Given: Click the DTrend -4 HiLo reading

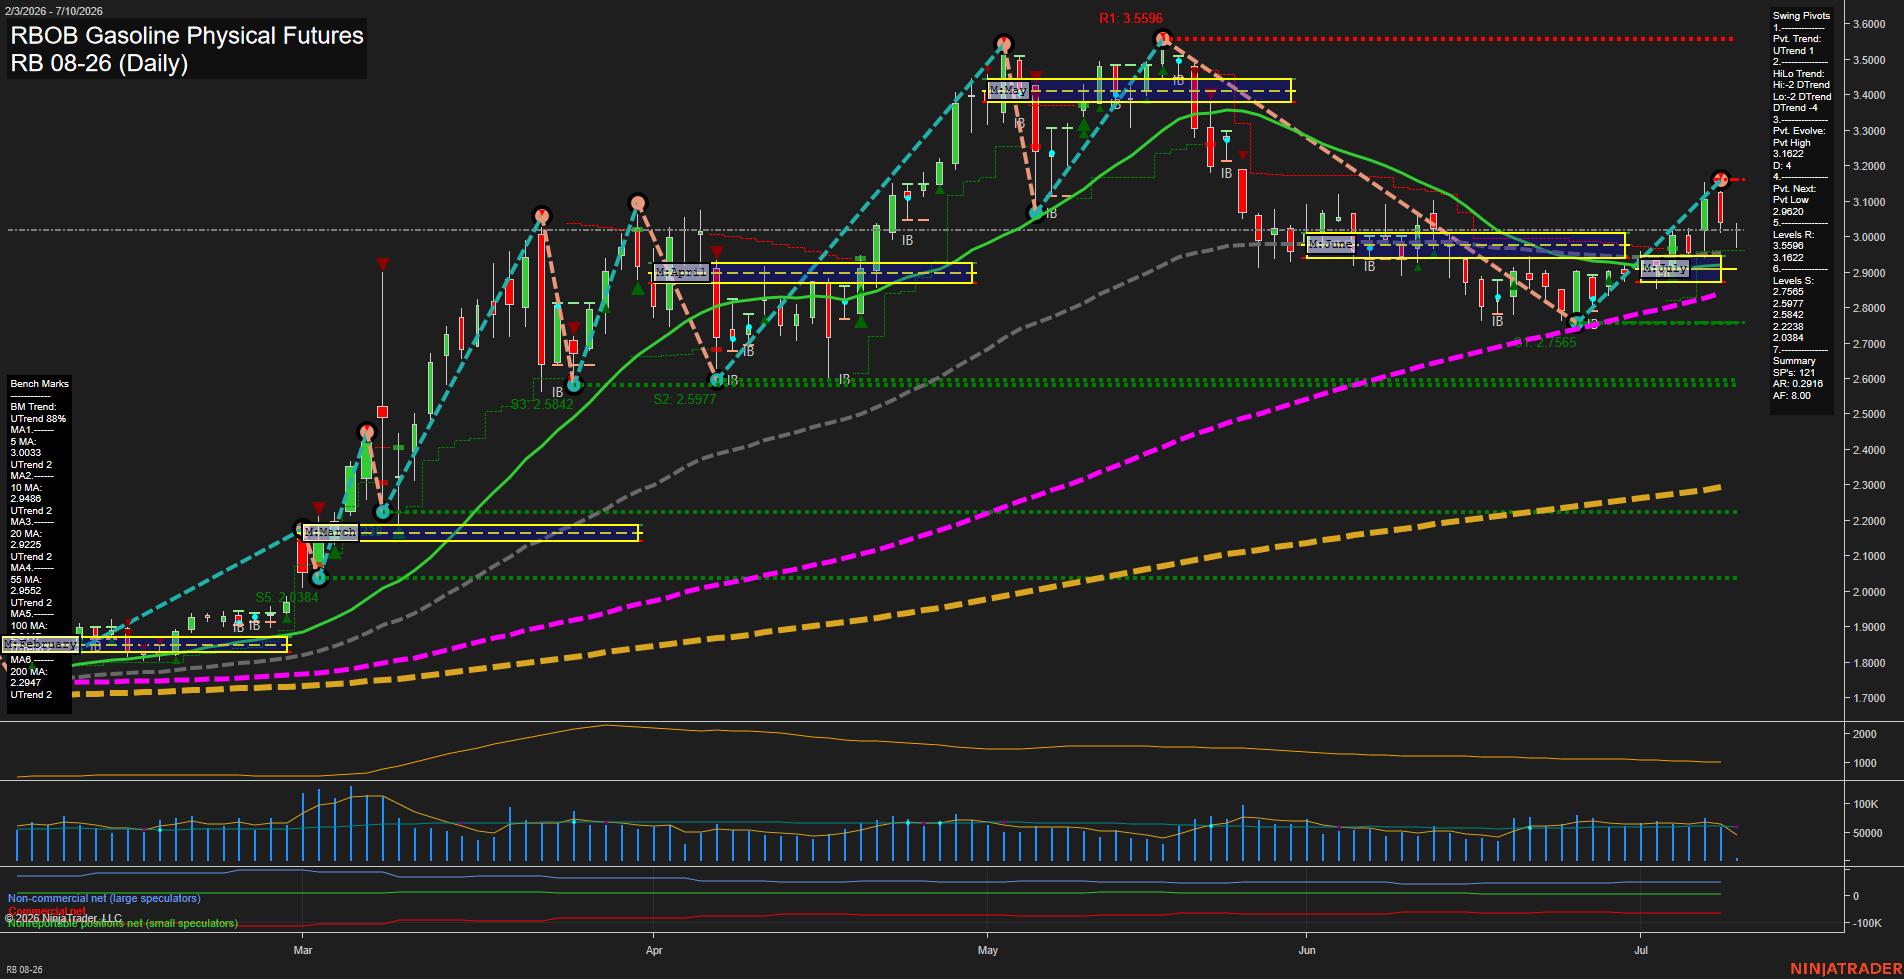Looking at the screenshot, I should (x=1795, y=108).
